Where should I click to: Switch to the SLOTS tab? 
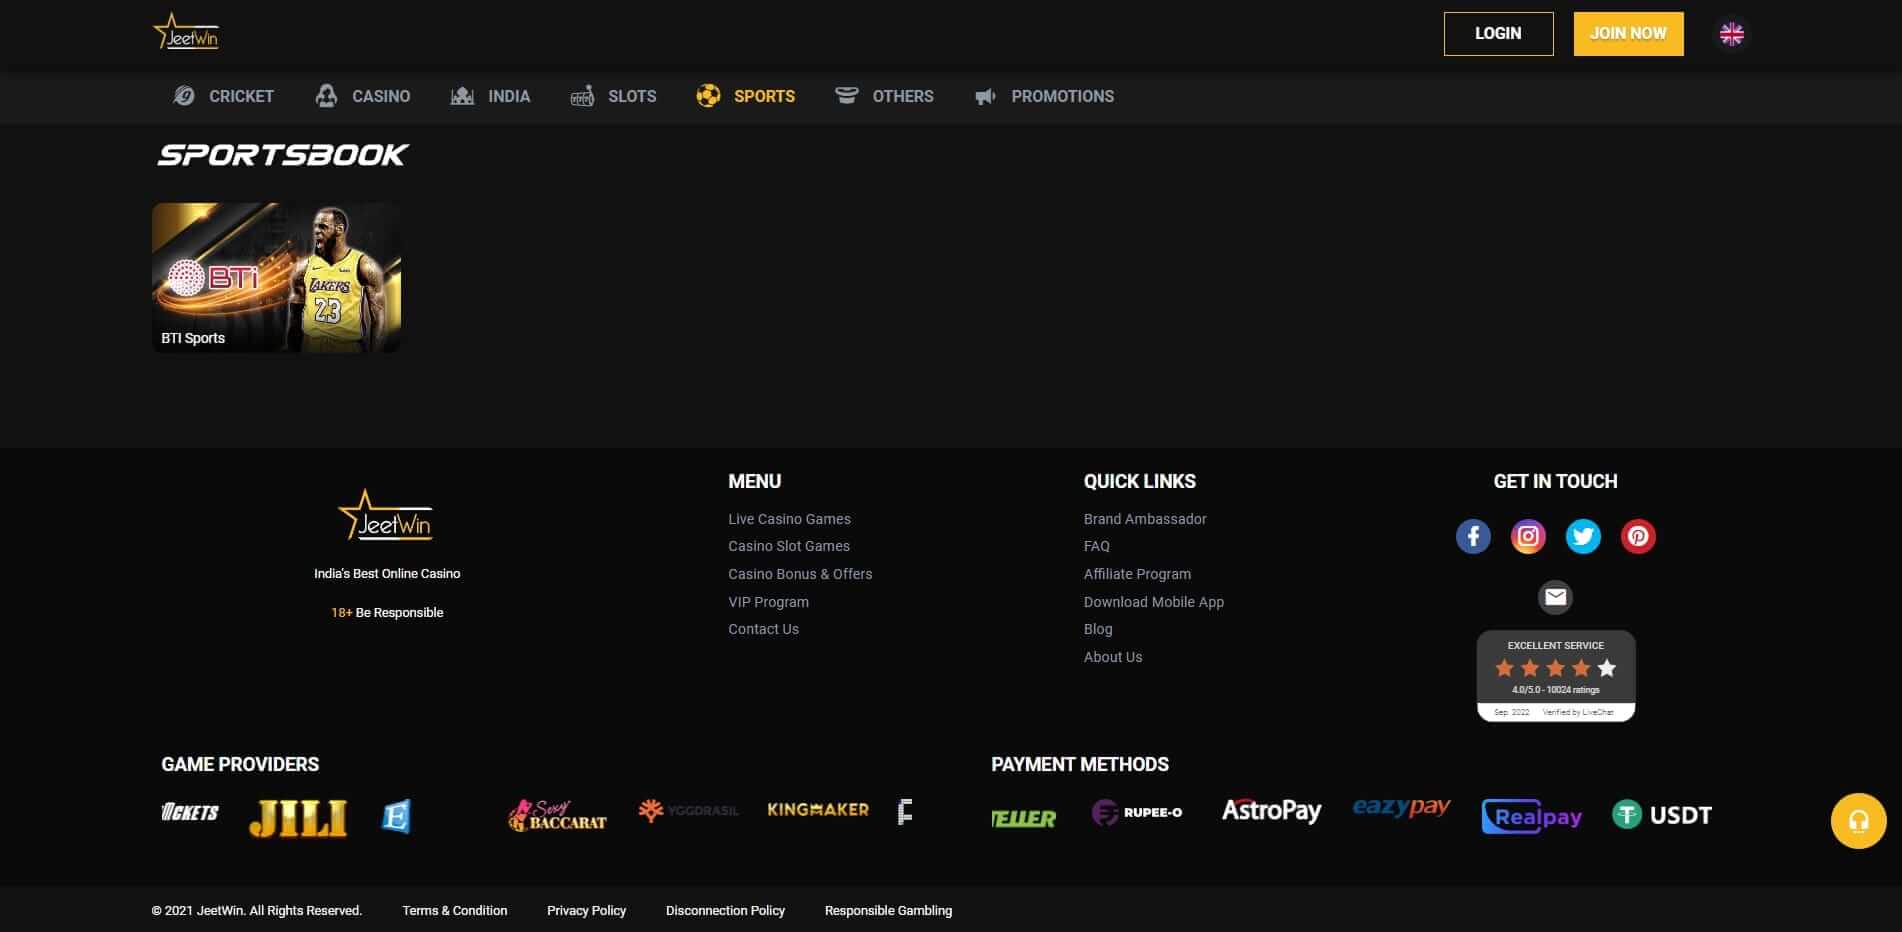pyautogui.click(x=631, y=96)
